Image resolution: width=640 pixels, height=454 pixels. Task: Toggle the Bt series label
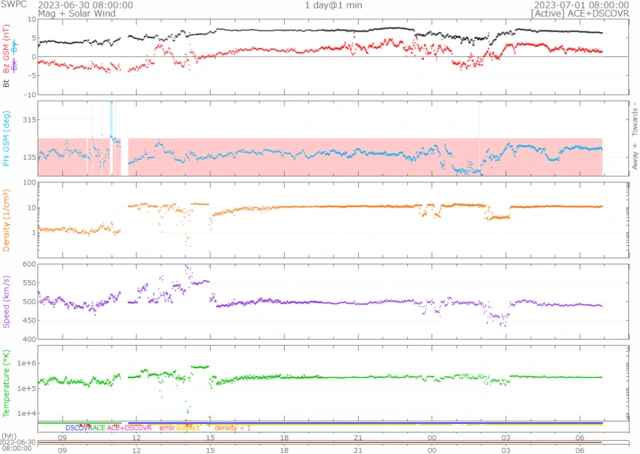(x=7, y=84)
